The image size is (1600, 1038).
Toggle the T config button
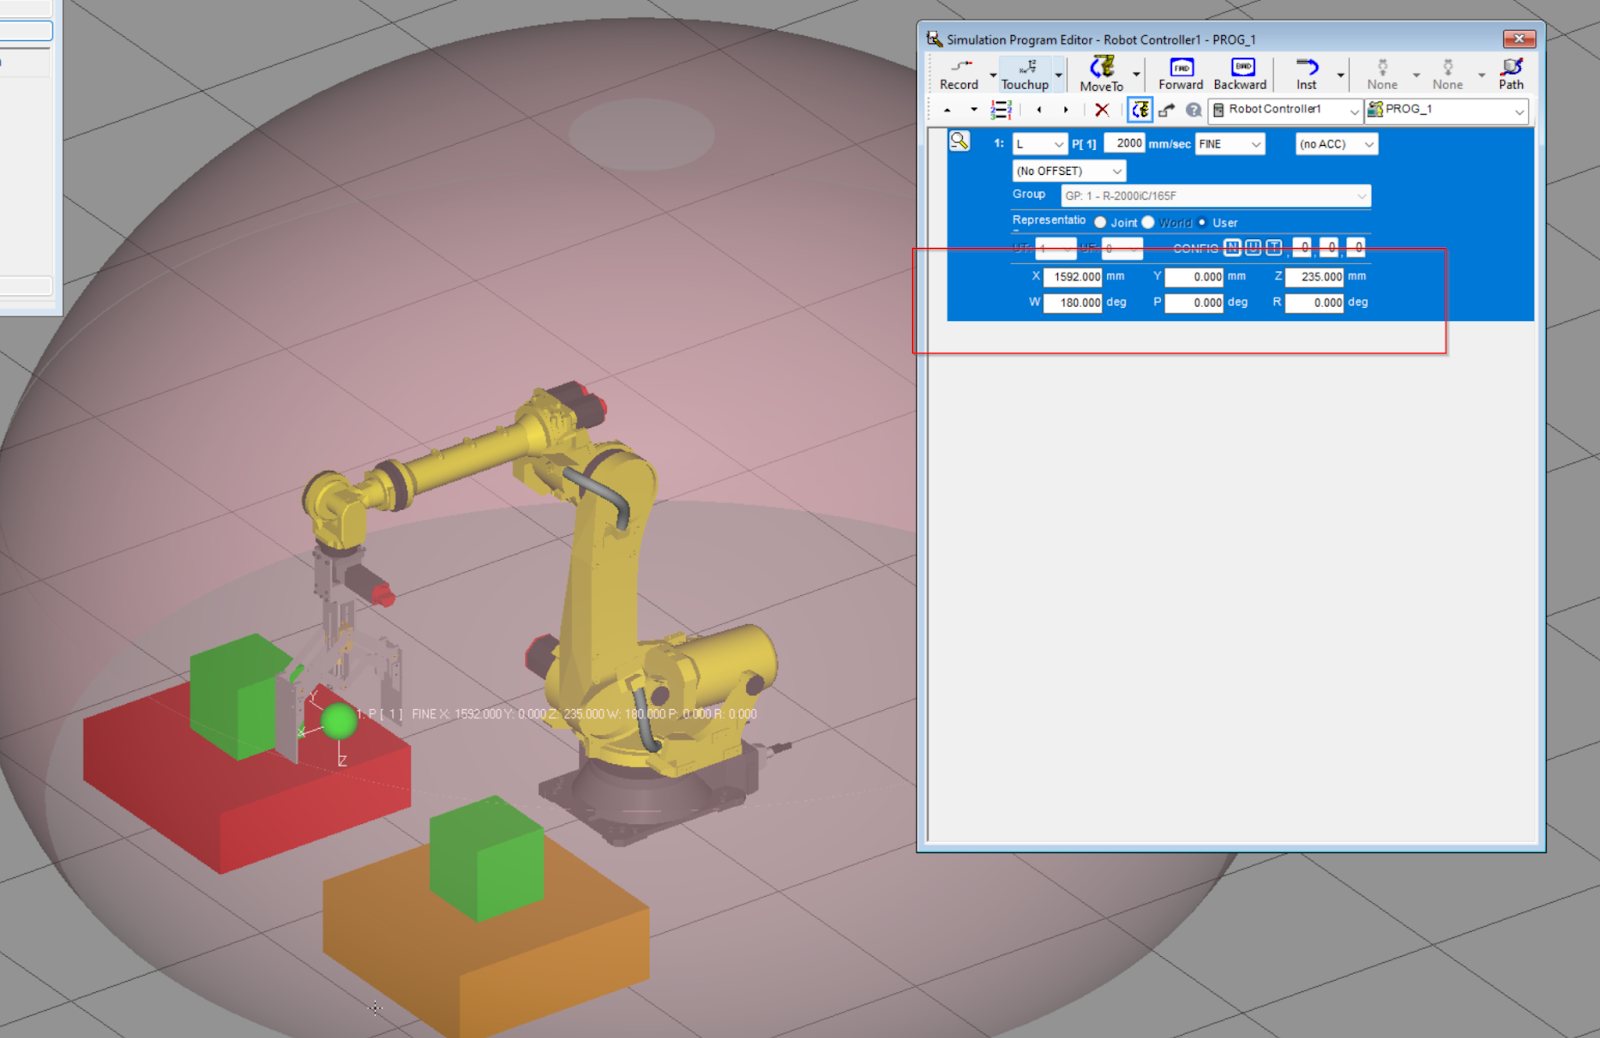tap(1274, 247)
